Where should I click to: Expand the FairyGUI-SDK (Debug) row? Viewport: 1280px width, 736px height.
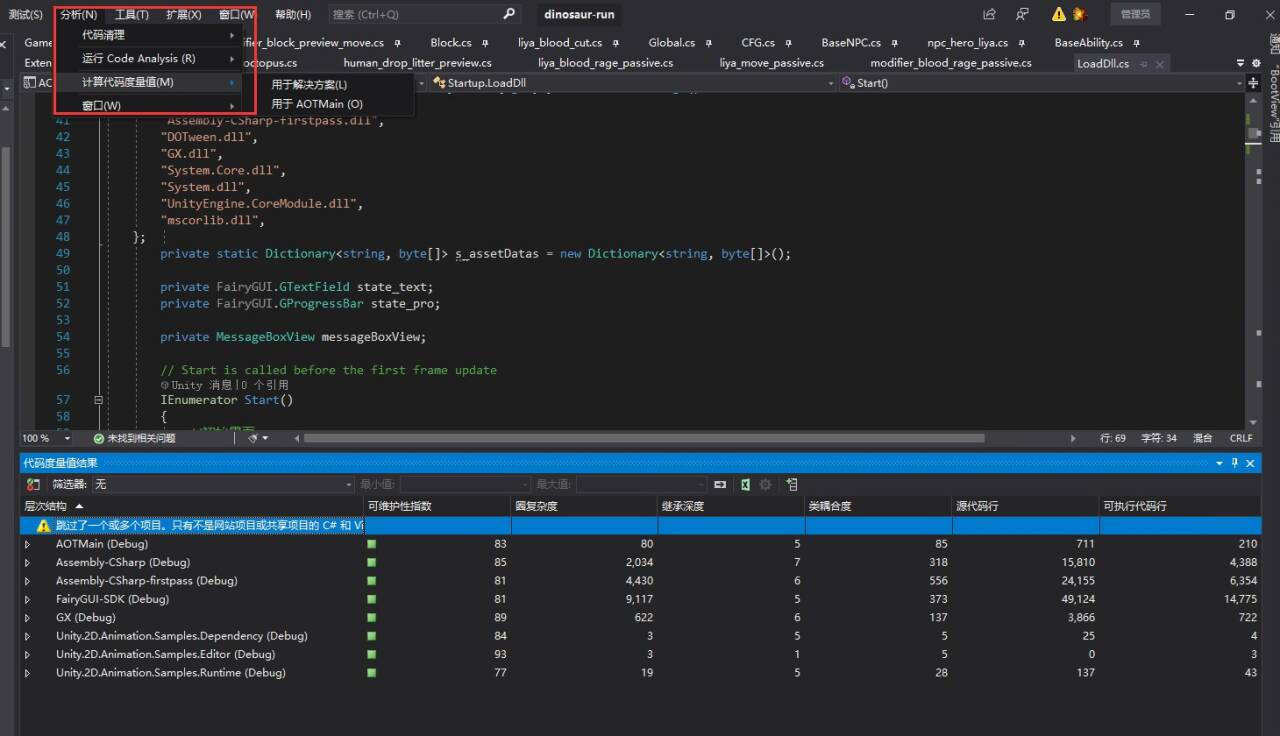[x=28, y=599]
